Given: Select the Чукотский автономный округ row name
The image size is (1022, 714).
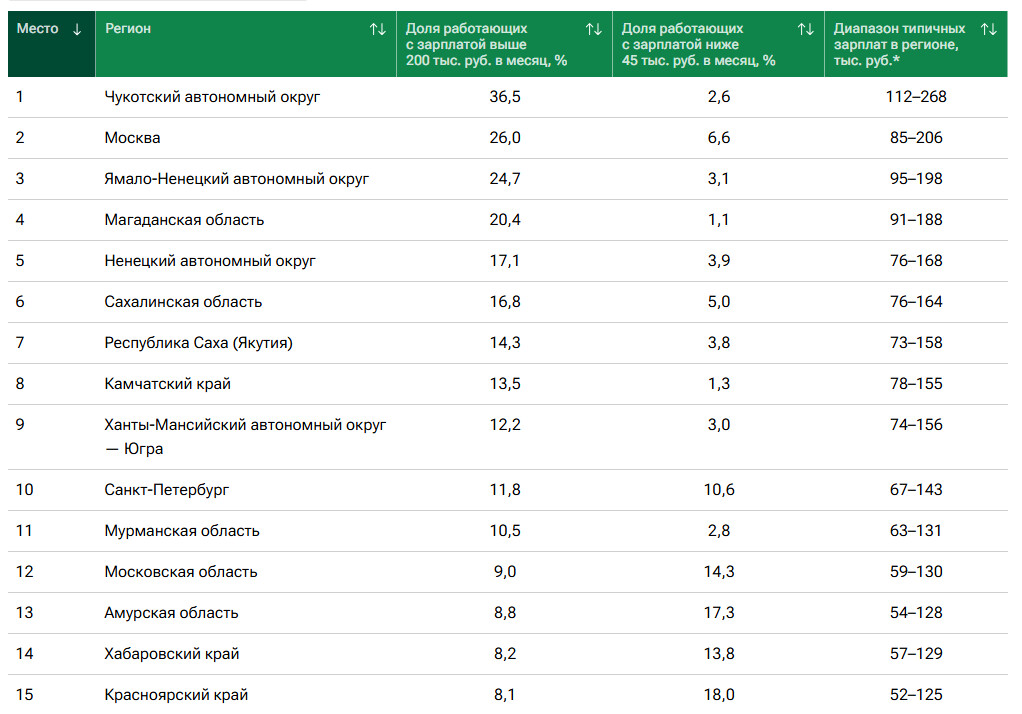Looking at the screenshot, I should click(212, 97).
